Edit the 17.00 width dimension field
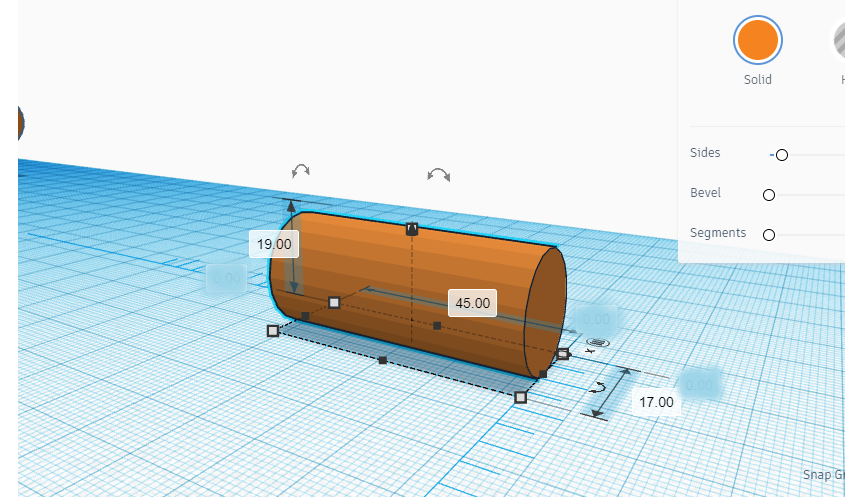The width and height of the screenshot is (862, 497). click(656, 402)
